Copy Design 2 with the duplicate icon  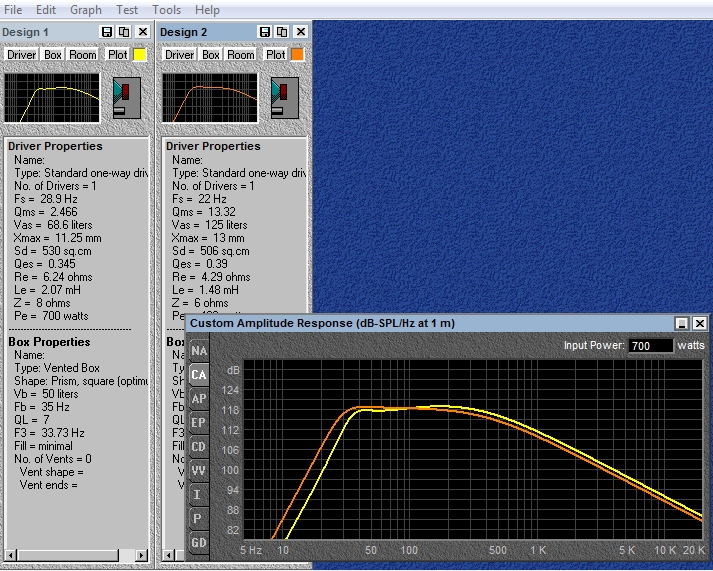282,32
